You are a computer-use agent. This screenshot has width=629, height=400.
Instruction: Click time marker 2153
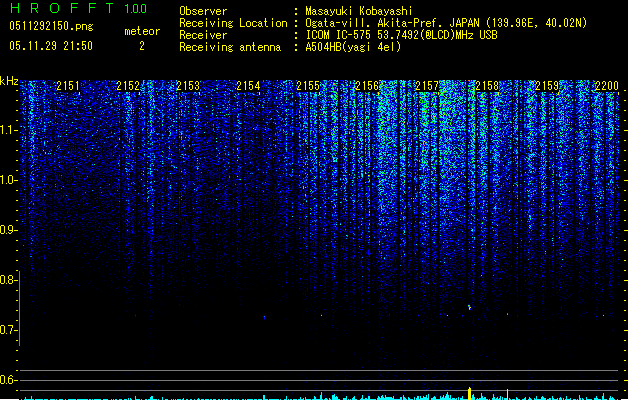click(188, 86)
